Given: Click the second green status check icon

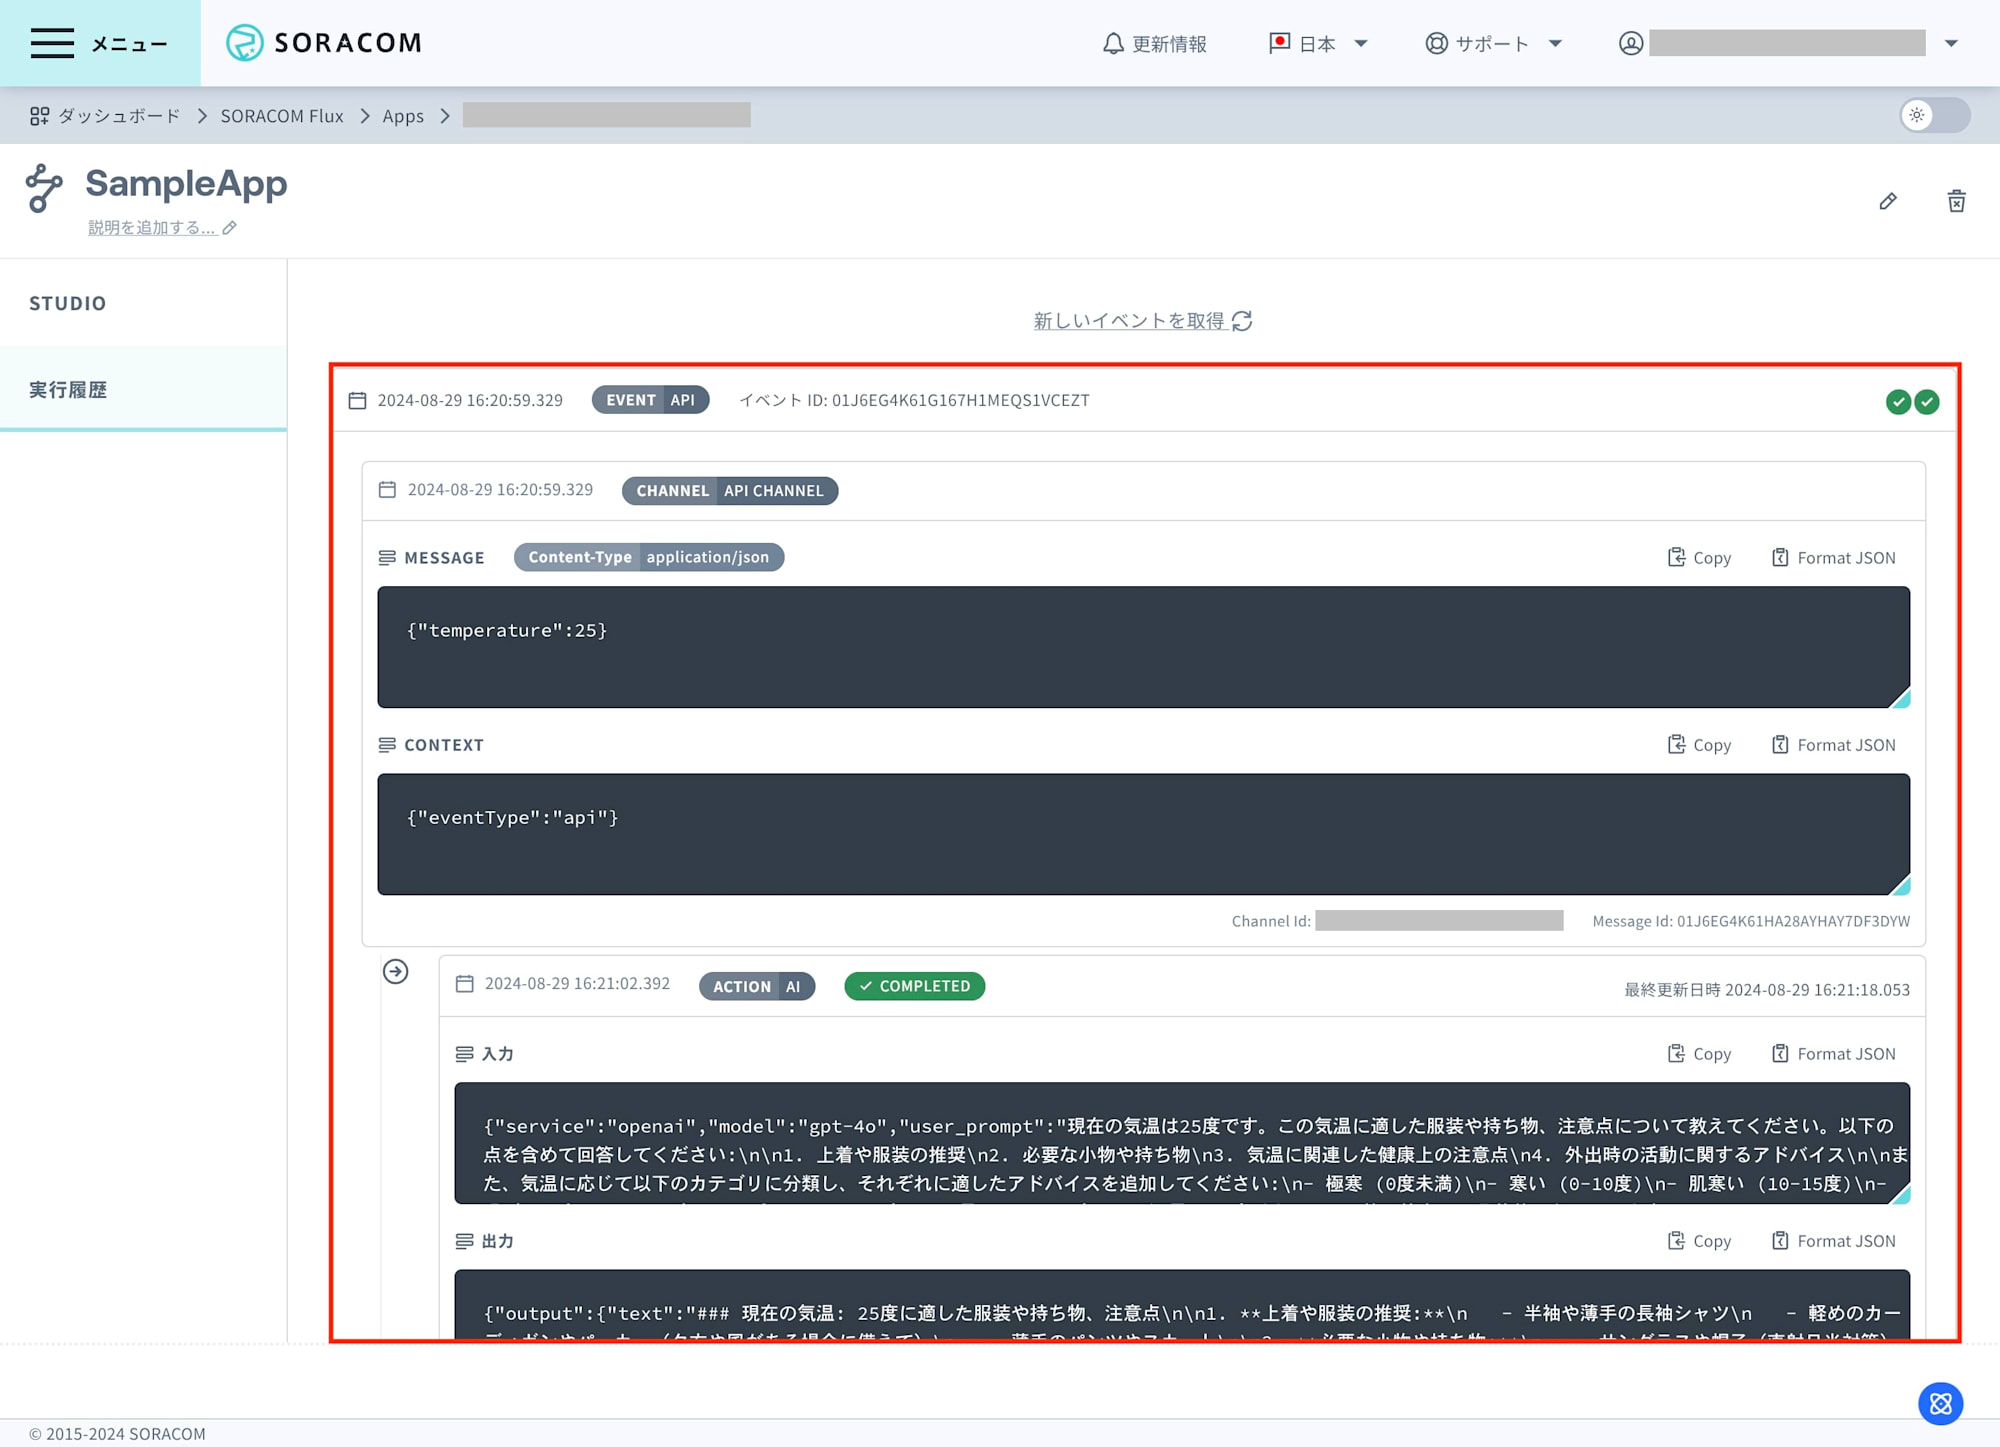Looking at the screenshot, I should [x=1927, y=402].
